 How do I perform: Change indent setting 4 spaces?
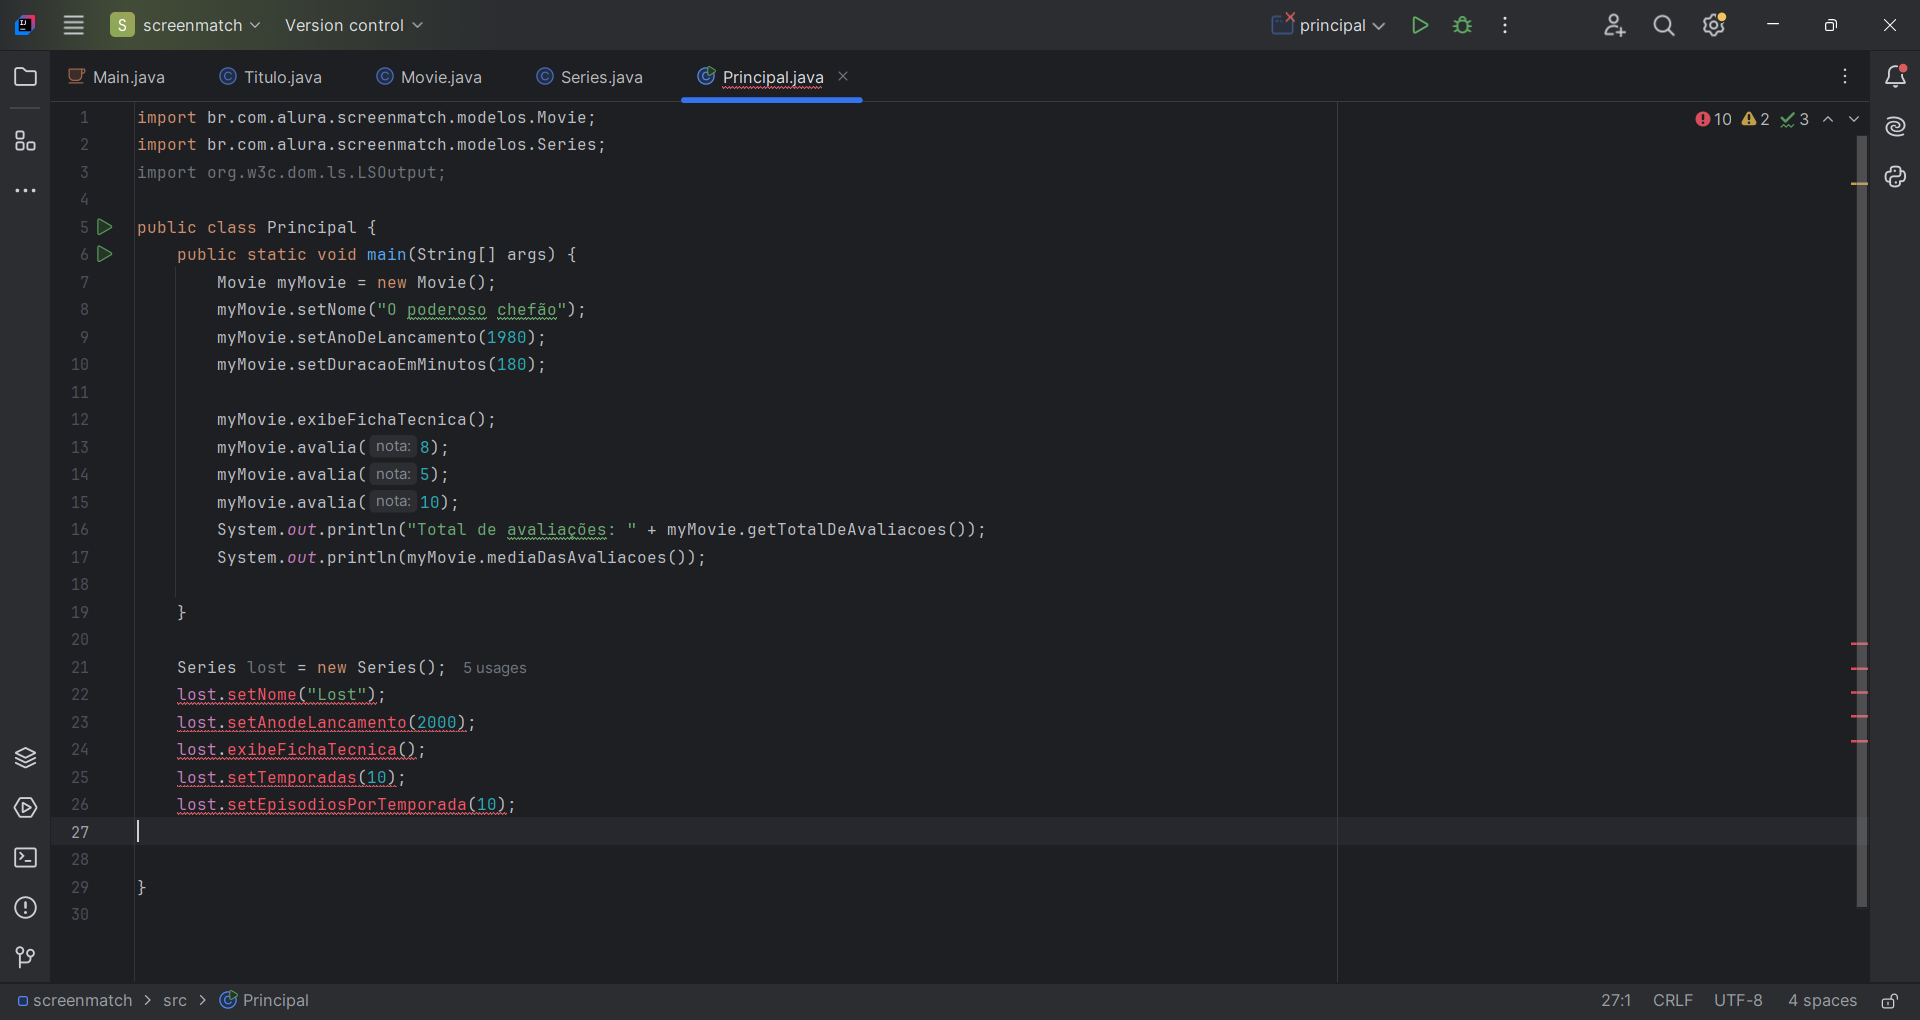pyautogui.click(x=1822, y=1001)
